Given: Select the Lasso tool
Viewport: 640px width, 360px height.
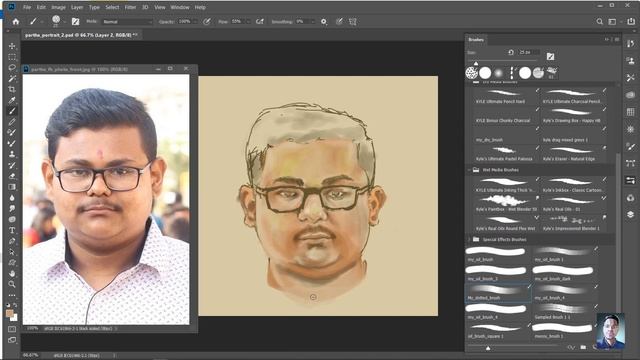Looking at the screenshot, I should click(12, 67).
